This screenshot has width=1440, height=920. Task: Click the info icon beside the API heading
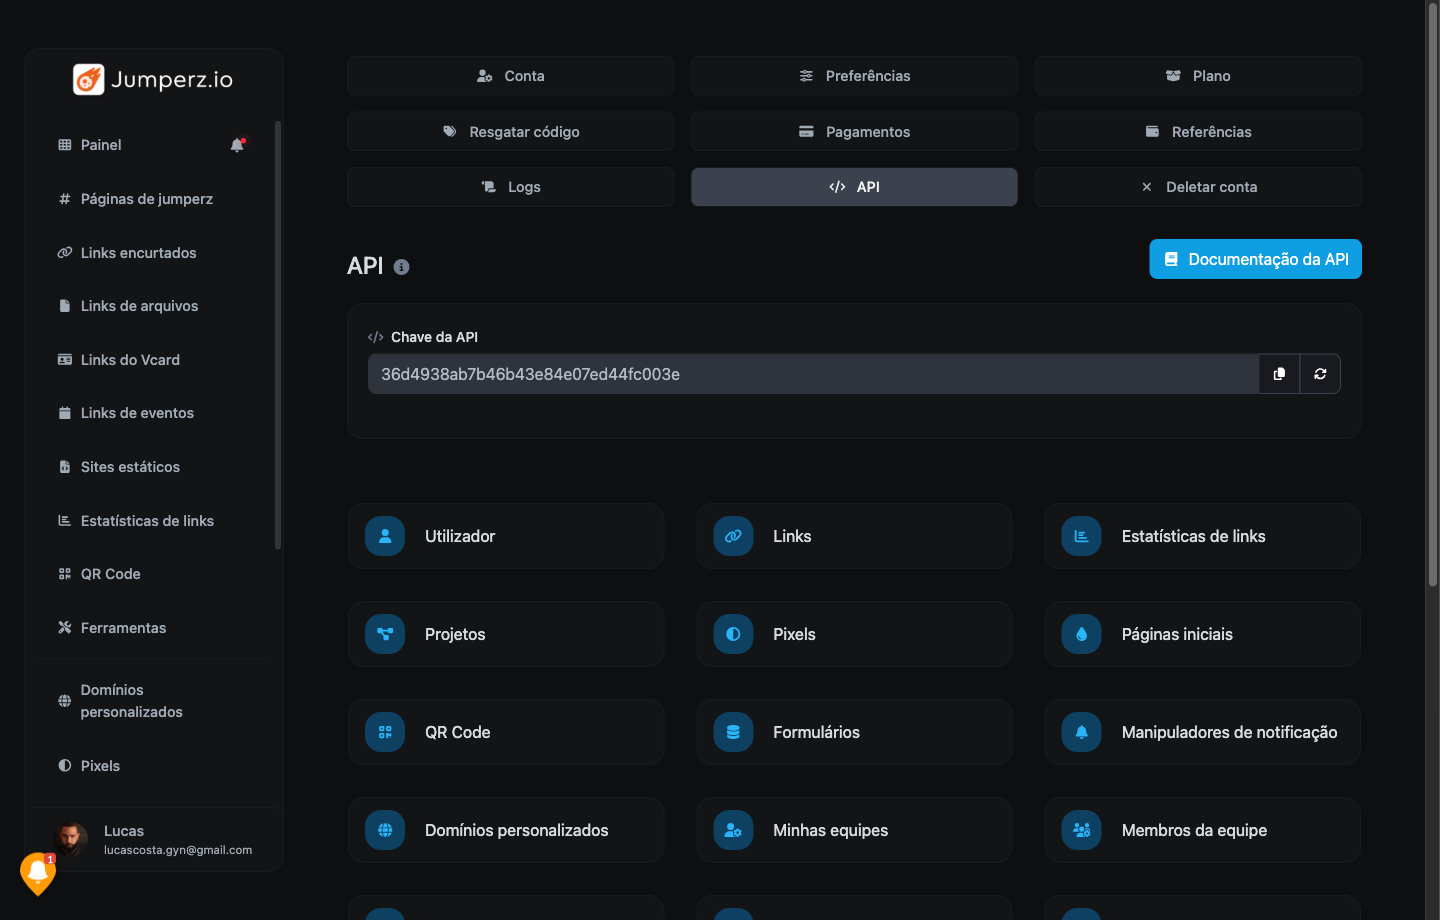click(x=401, y=267)
